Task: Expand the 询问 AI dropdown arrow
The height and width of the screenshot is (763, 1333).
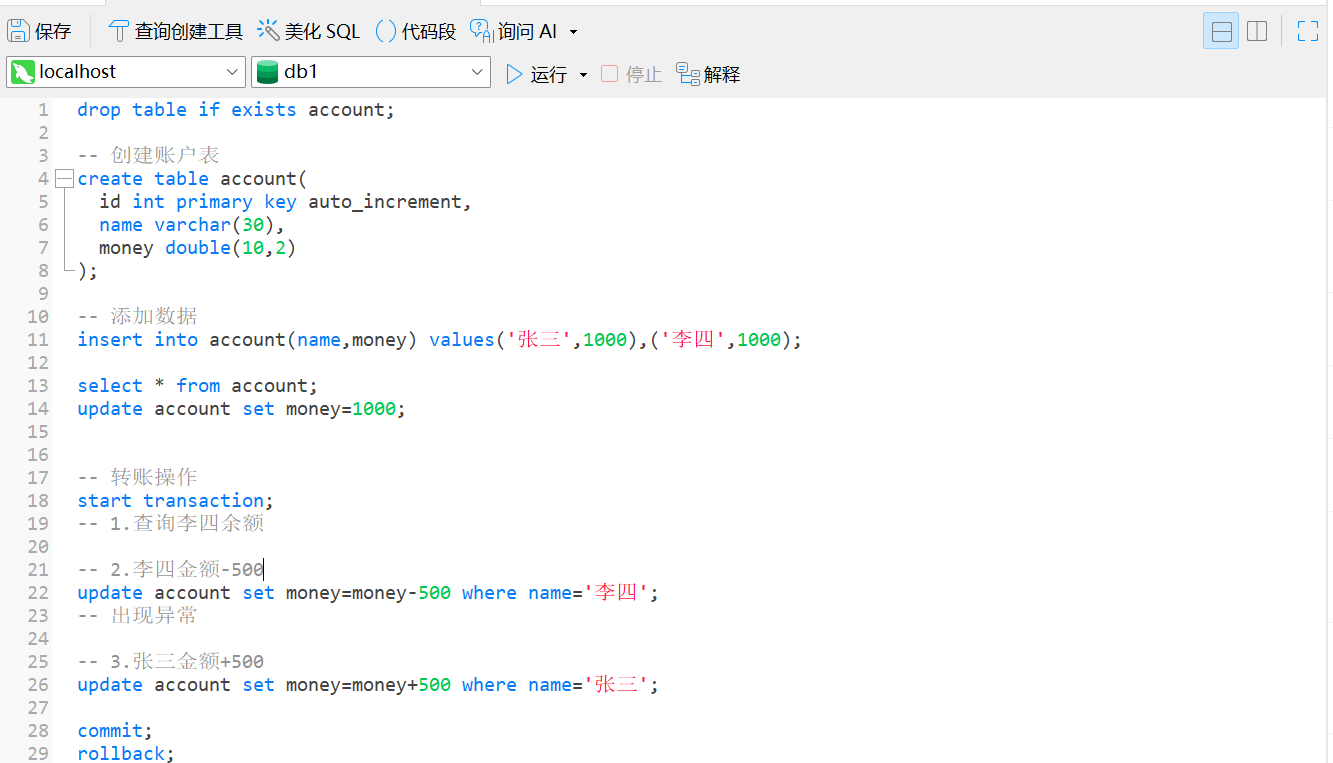Action: pos(574,32)
